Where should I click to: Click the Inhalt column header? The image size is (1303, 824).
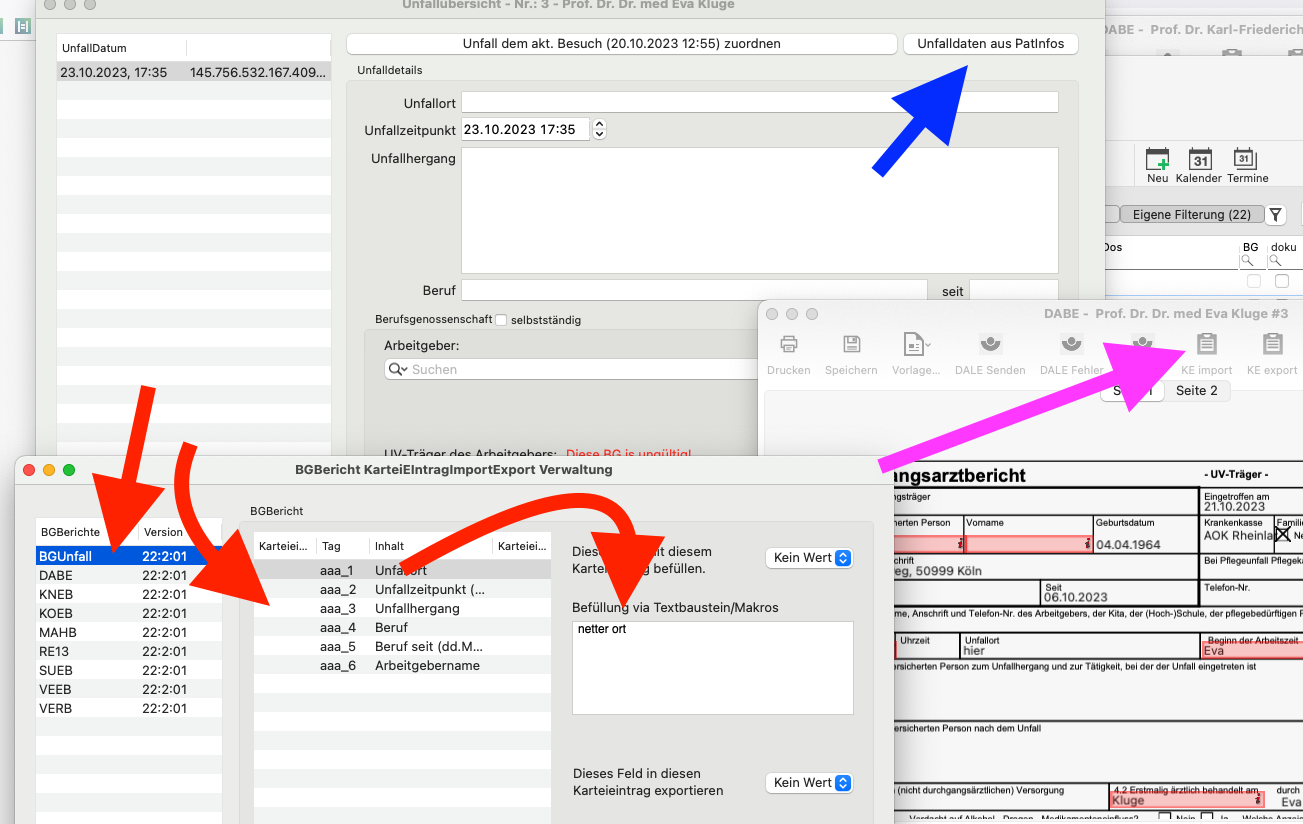click(431, 546)
